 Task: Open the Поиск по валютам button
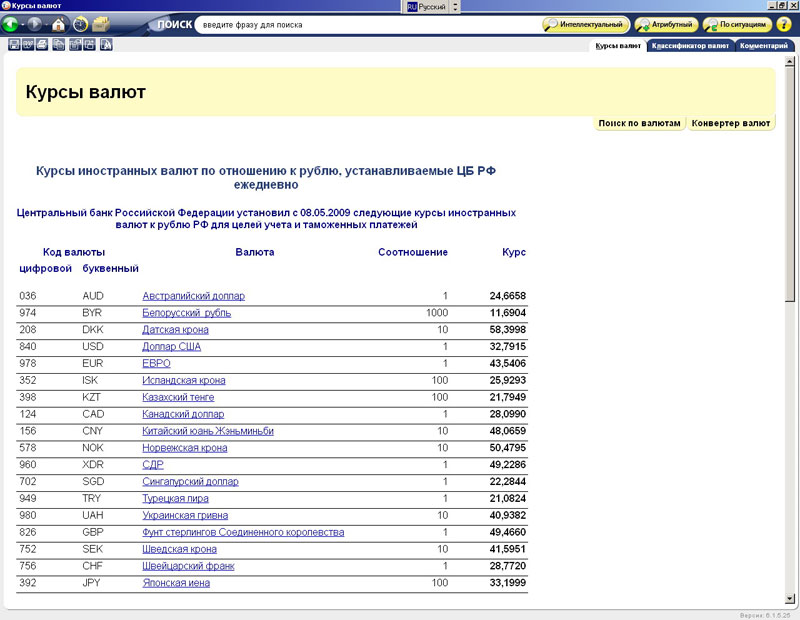pos(639,123)
